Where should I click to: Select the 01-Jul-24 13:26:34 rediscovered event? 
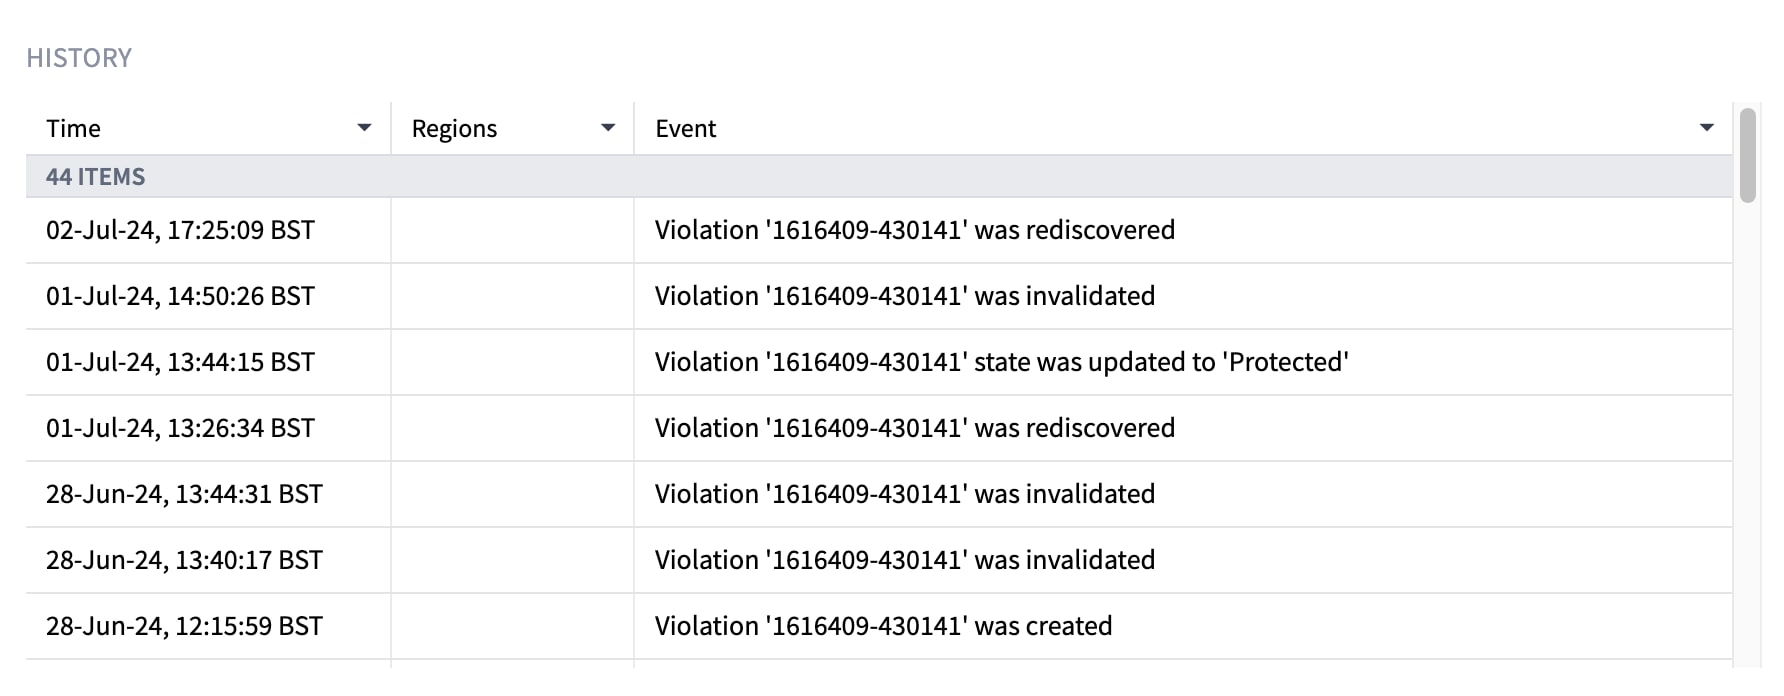tap(915, 428)
